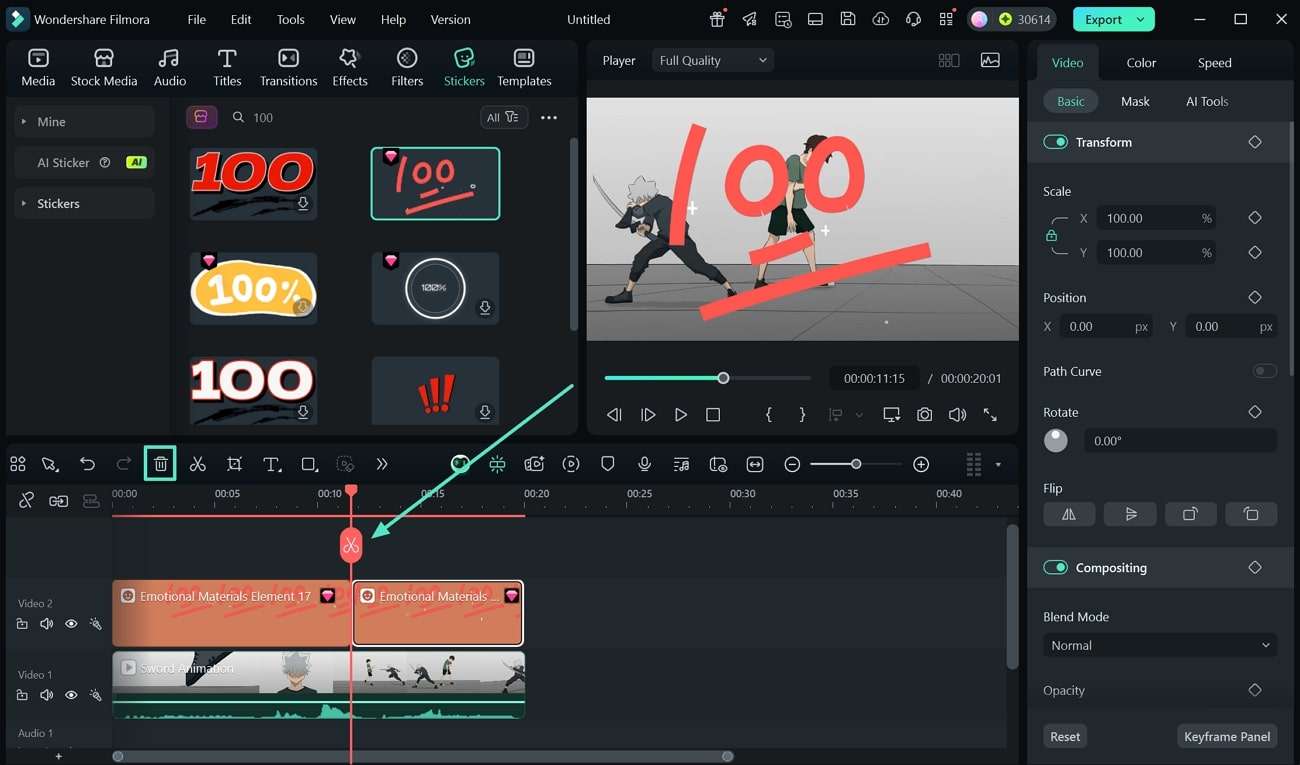The image size is (1300, 765).
Task: Open the AI Sticker option
Action: (x=85, y=162)
